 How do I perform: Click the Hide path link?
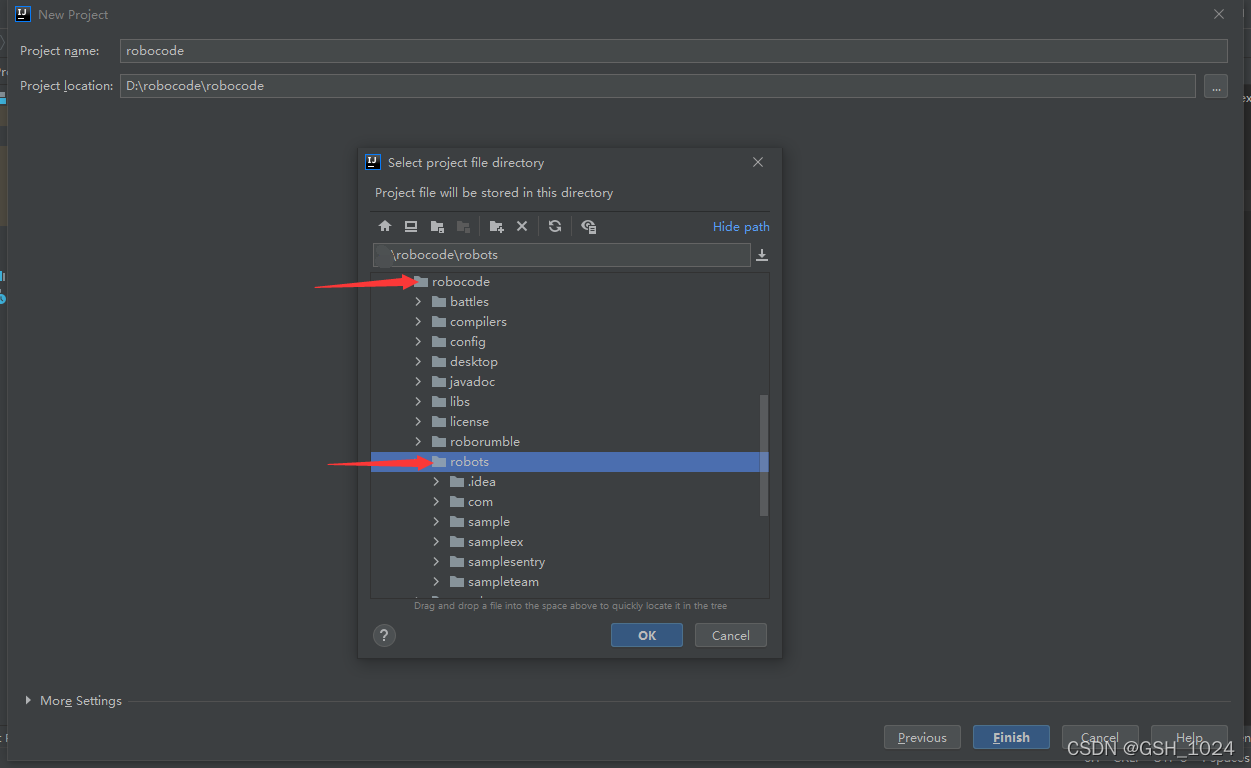(741, 227)
